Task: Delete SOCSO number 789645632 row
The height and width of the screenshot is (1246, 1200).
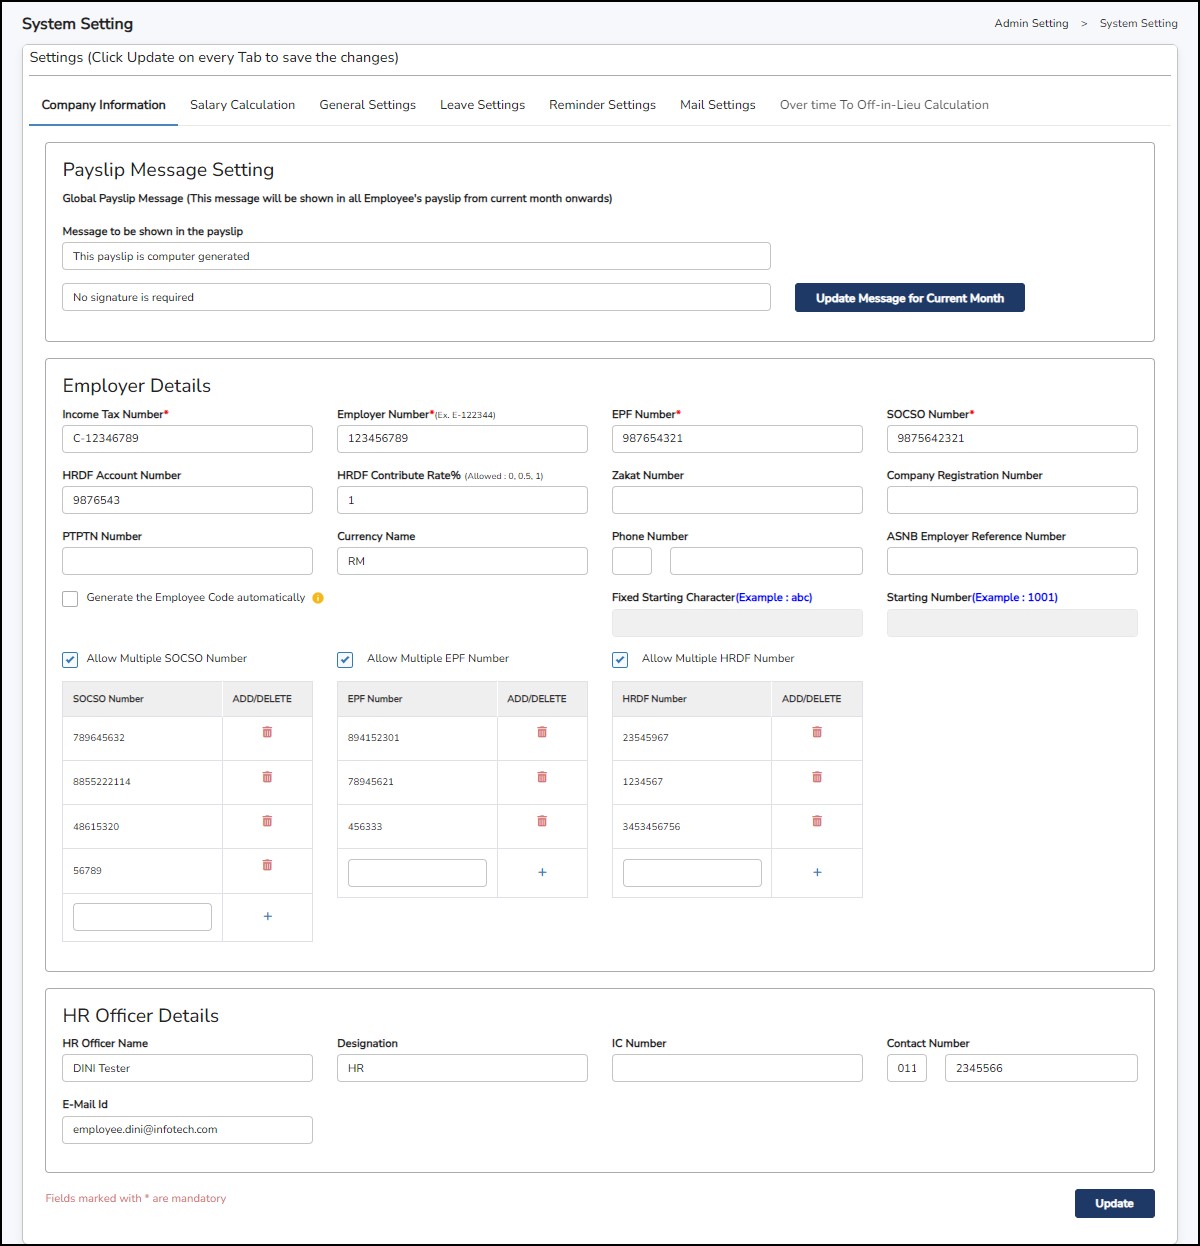Action: 267,733
